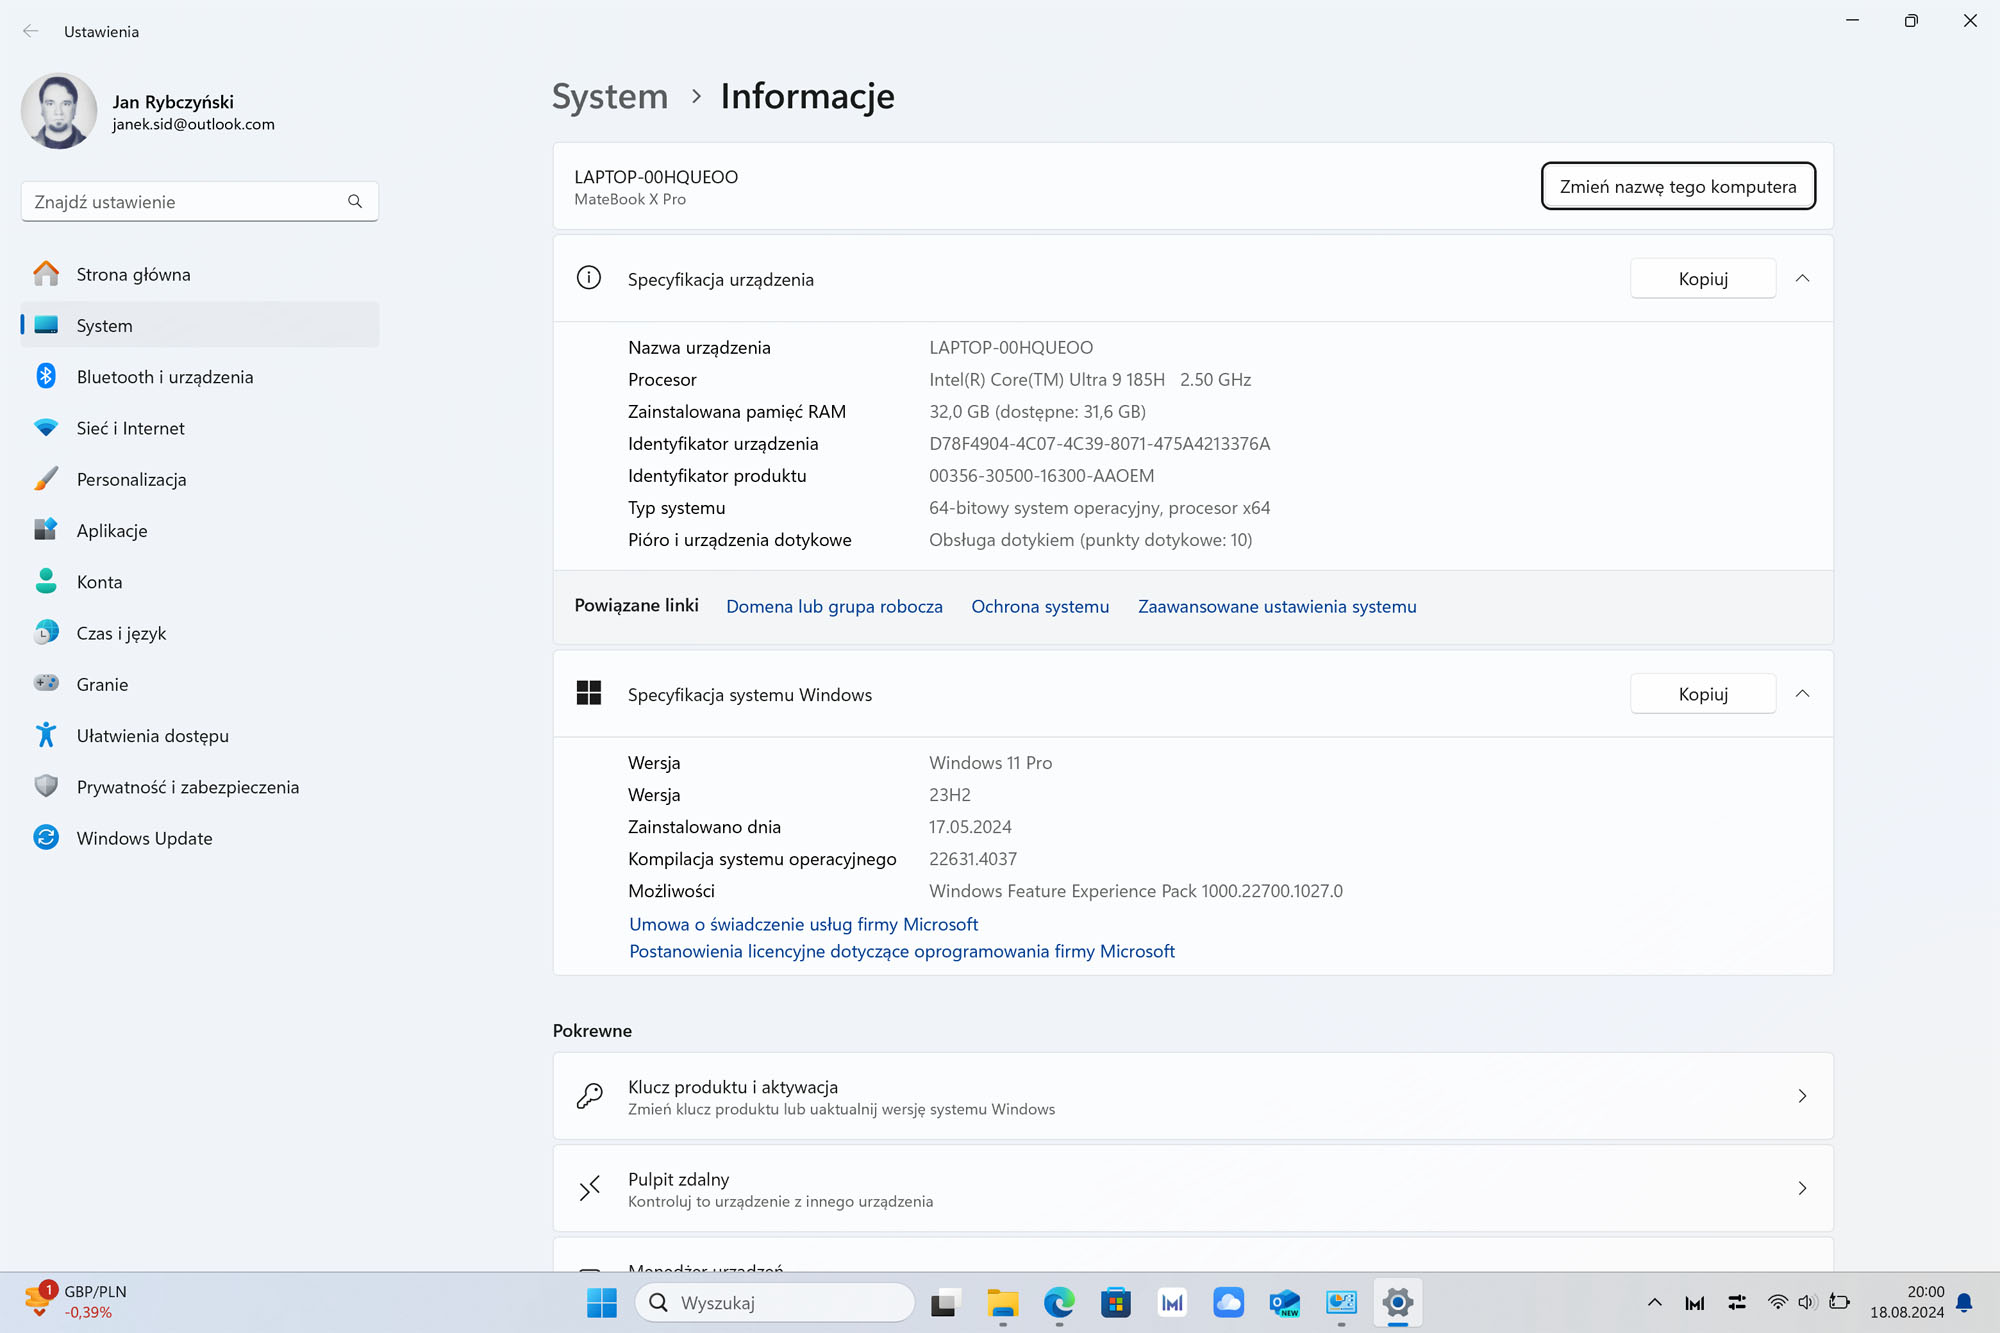Click the Jan Rybczyński profile picture

(59, 111)
